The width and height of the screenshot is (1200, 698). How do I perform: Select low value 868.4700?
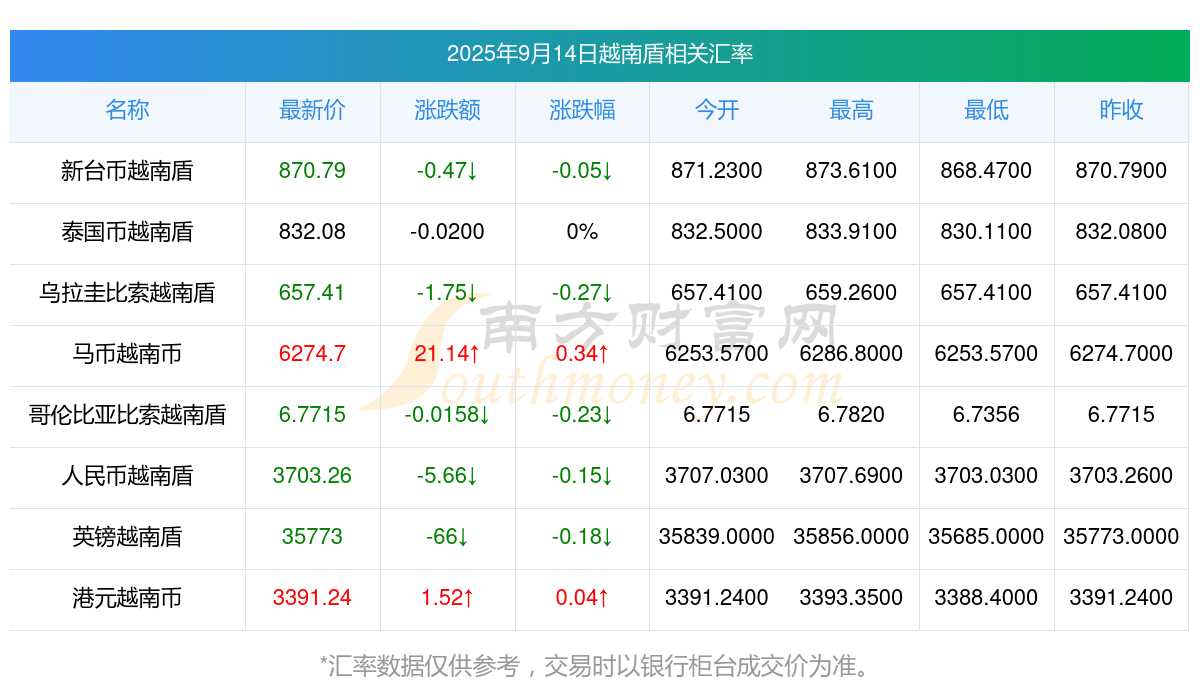click(x=986, y=171)
